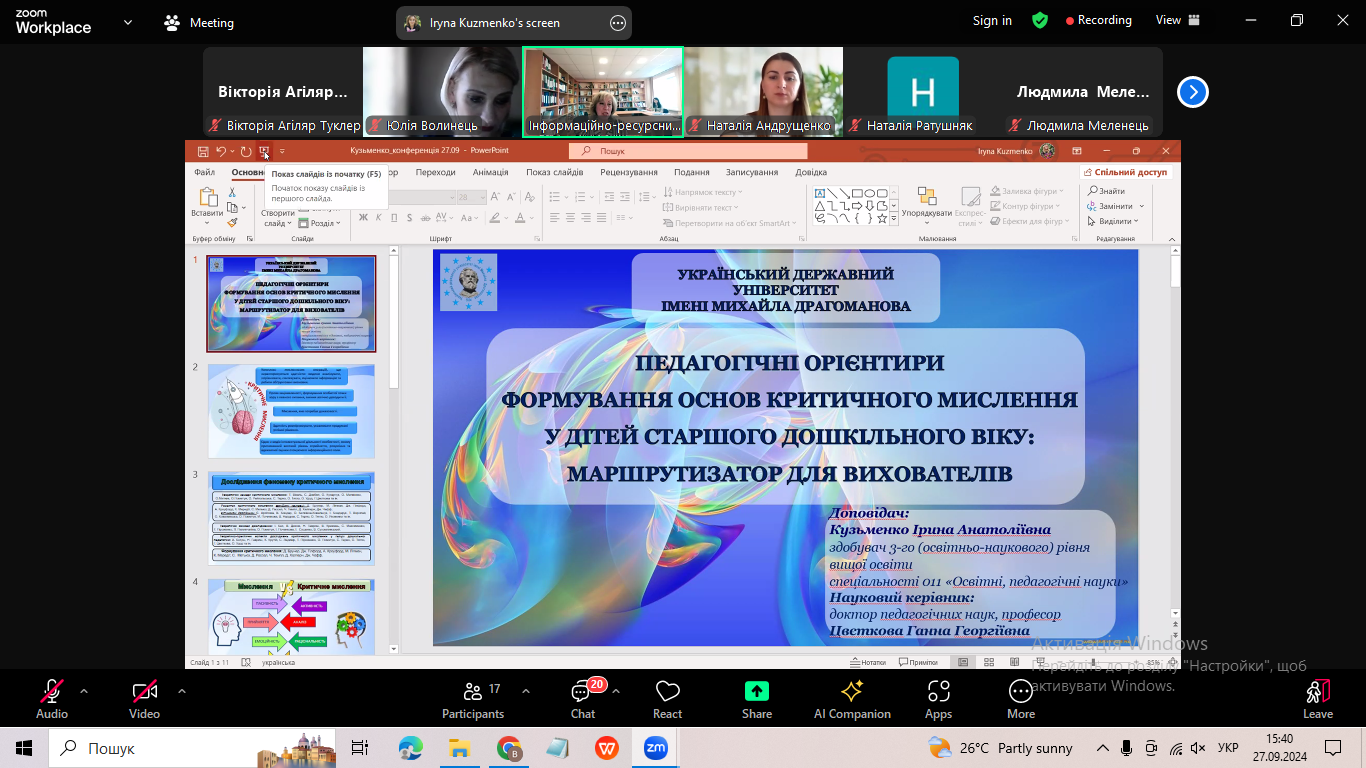This screenshot has width=1366, height=768.
Task: Click the Save icon in PowerPoint title bar
Action: (x=203, y=151)
